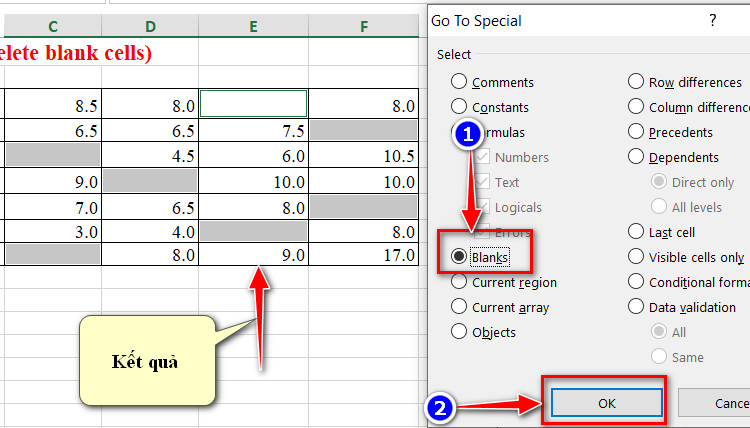Image resolution: width=750 pixels, height=428 pixels.
Task: Choose the Conditional formats radio option
Action: (x=636, y=282)
